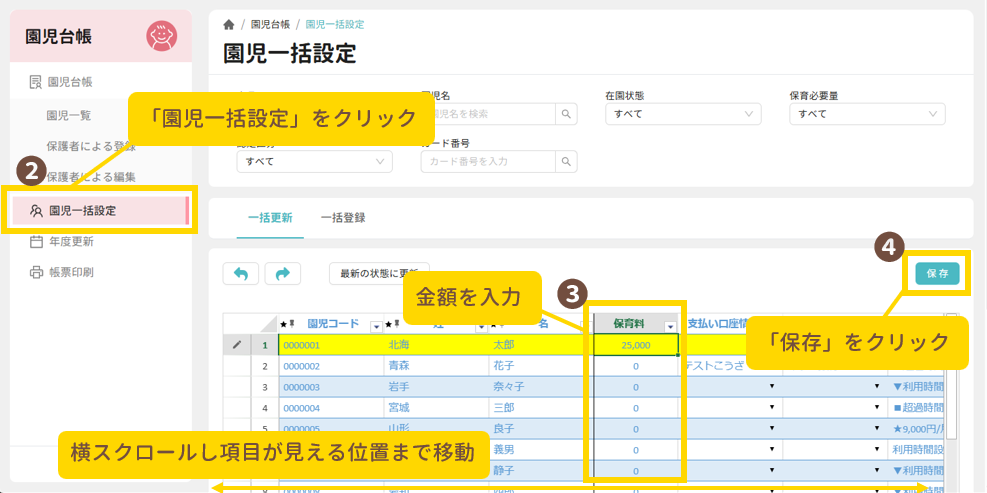Click the redo arrow button
The height and width of the screenshot is (493, 987).
coord(282,273)
